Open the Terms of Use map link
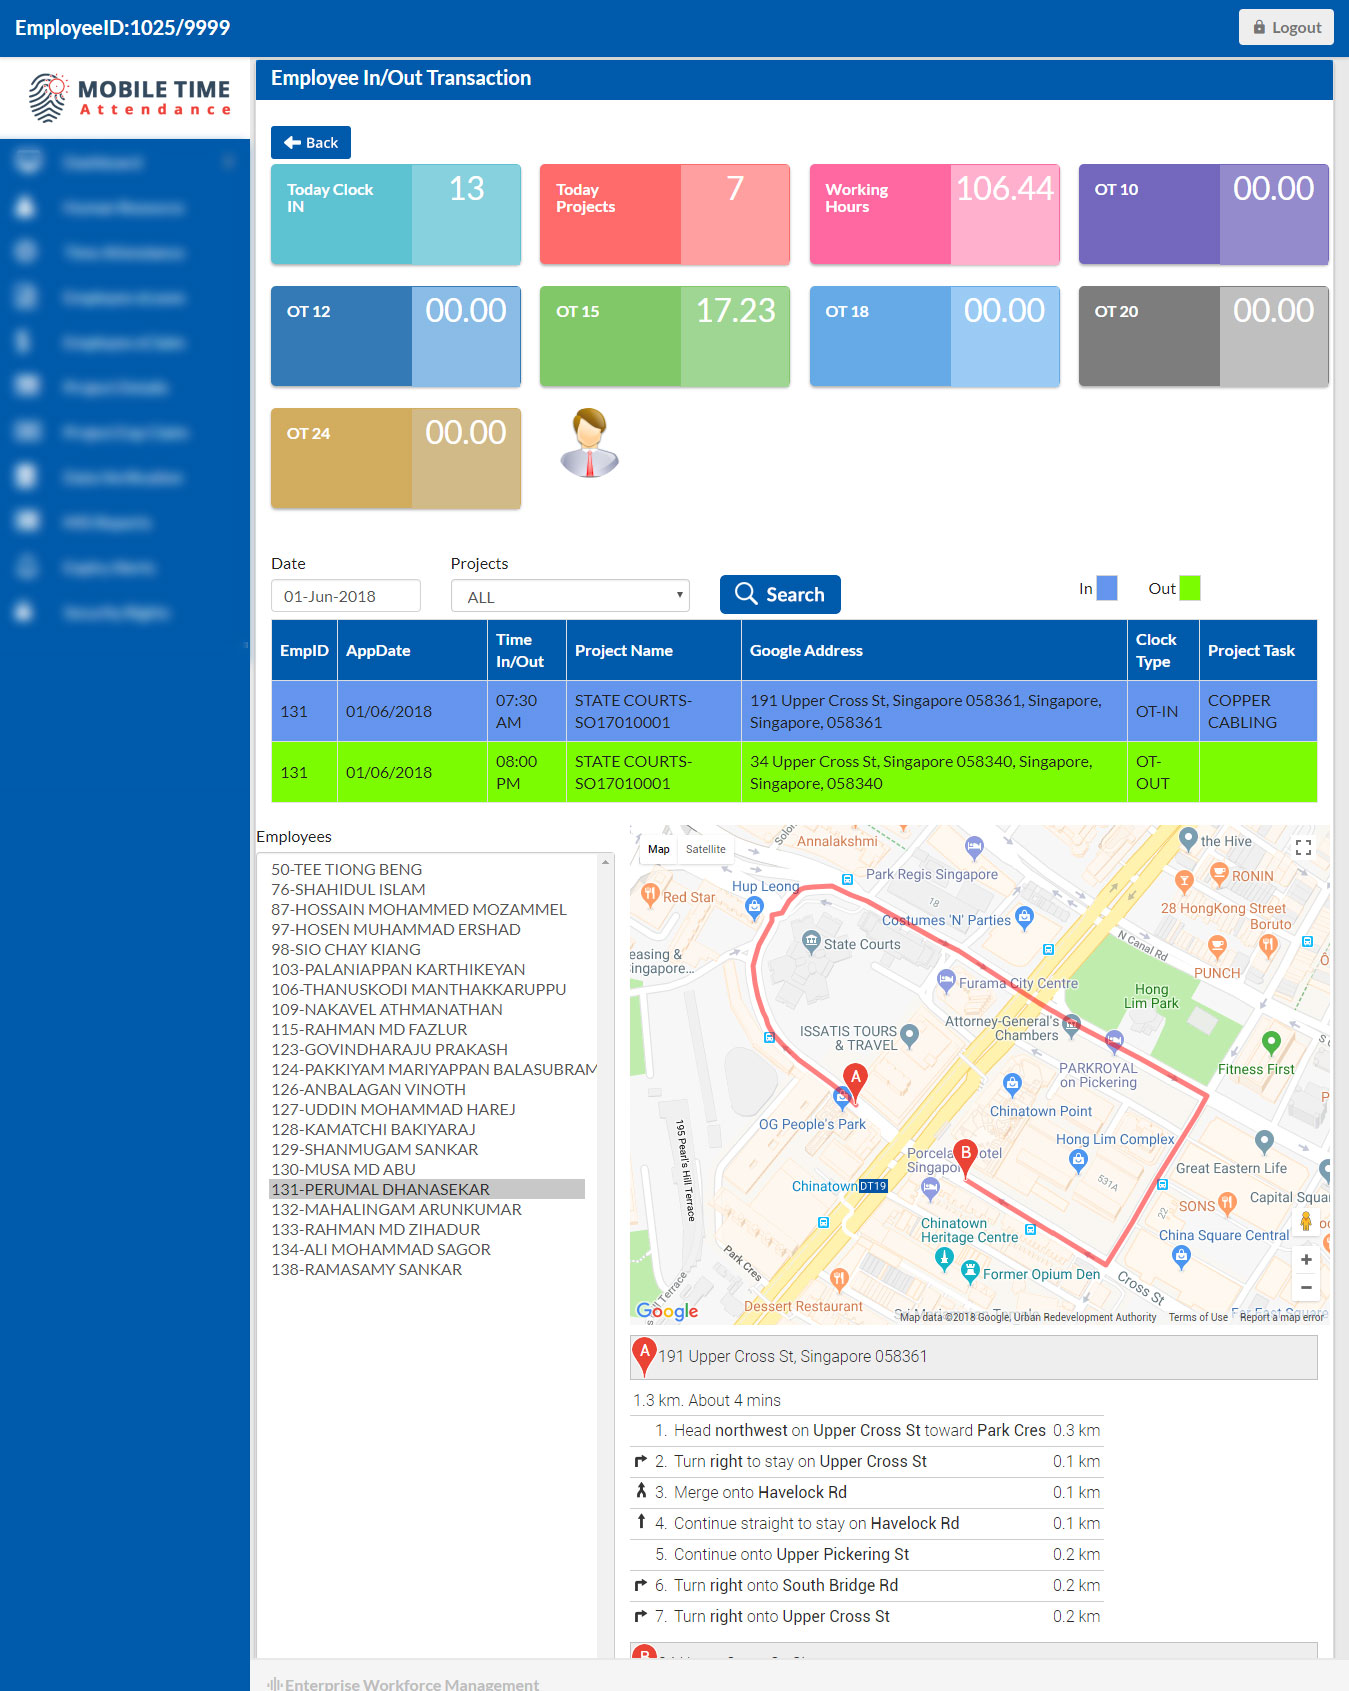This screenshot has height=1691, width=1349. pyautogui.click(x=1197, y=1317)
